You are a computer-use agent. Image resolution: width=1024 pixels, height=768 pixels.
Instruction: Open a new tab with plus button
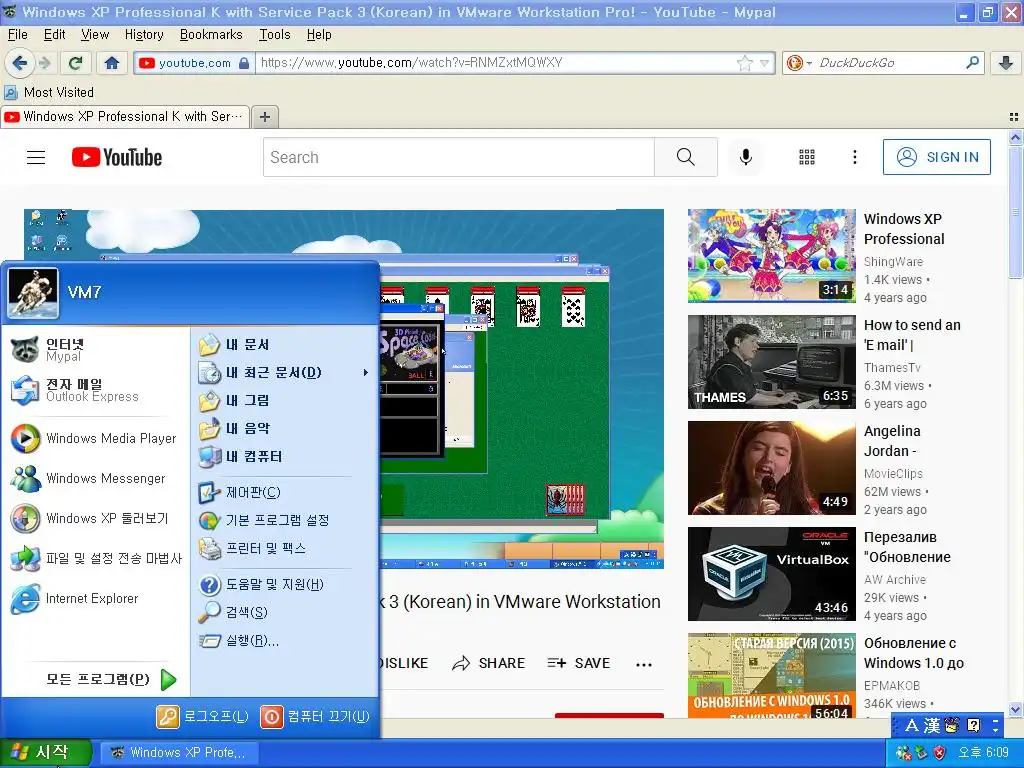(x=264, y=117)
